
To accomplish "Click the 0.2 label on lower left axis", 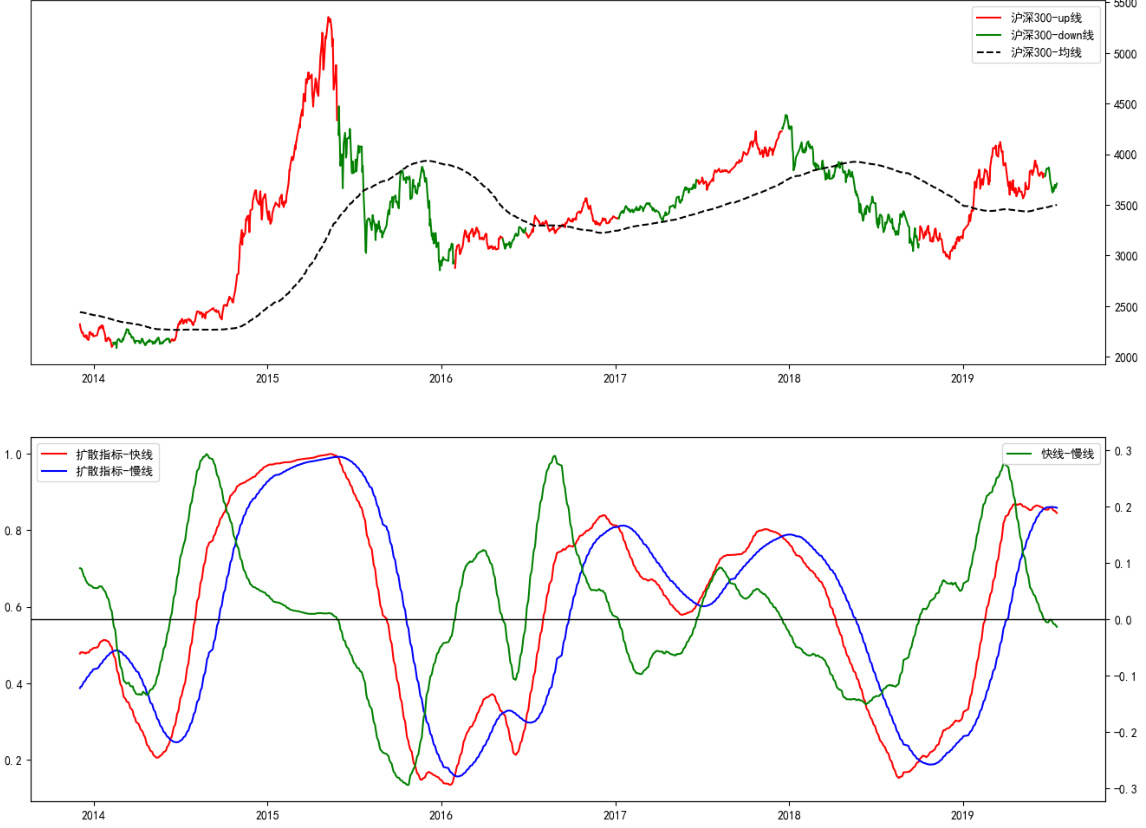I will click(13, 761).
